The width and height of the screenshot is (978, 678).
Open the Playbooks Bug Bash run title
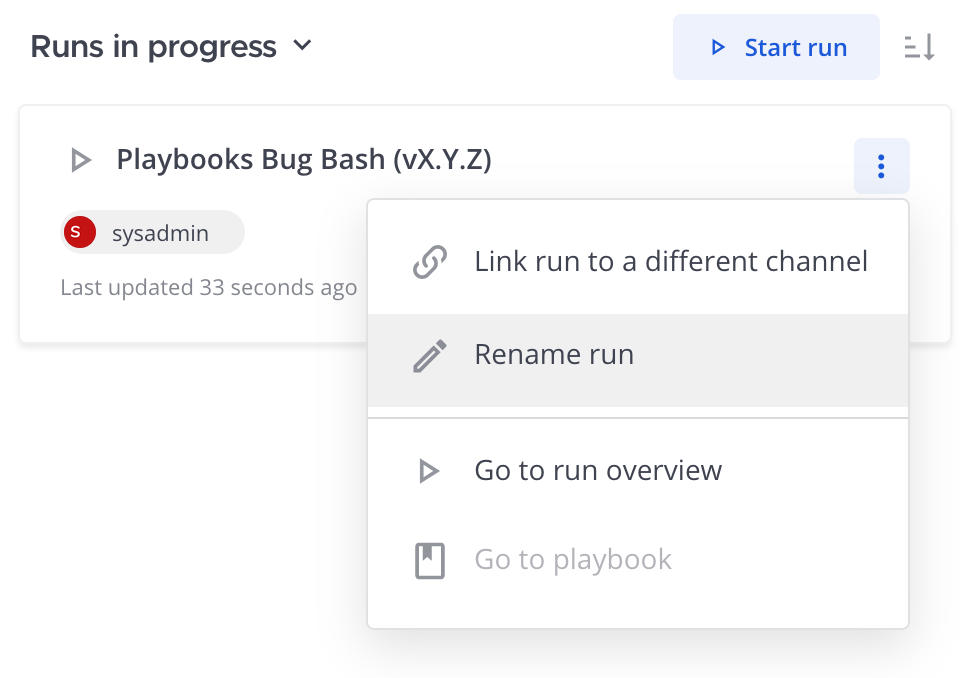point(304,160)
